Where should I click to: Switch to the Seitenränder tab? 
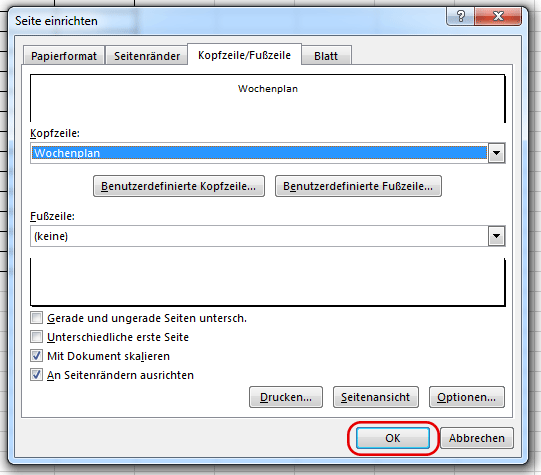[x=147, y=56]
